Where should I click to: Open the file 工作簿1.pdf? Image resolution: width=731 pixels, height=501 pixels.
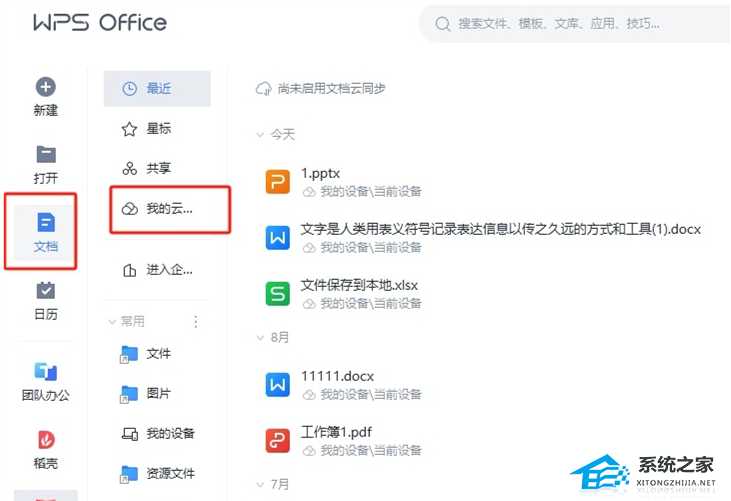[336, 432]
